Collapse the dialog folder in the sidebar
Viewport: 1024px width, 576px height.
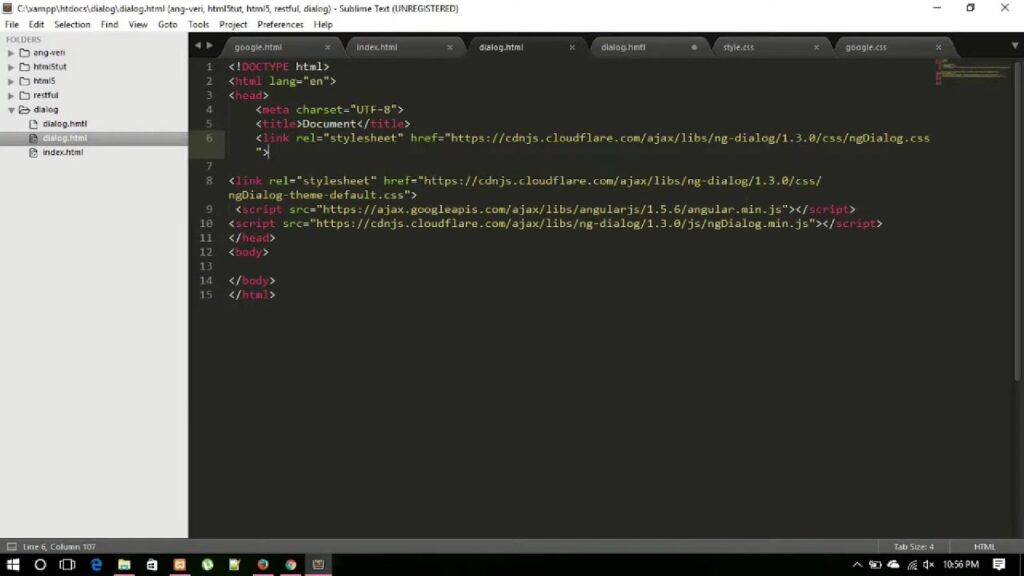[12, 109]
